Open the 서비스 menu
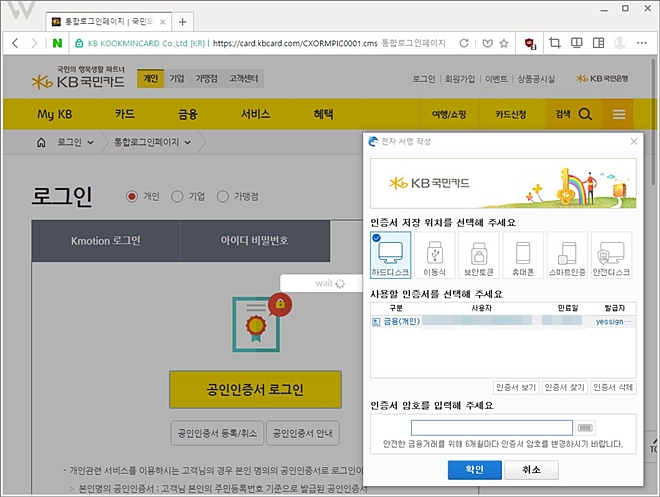The image size is (660, 497). tap(255, 114)
